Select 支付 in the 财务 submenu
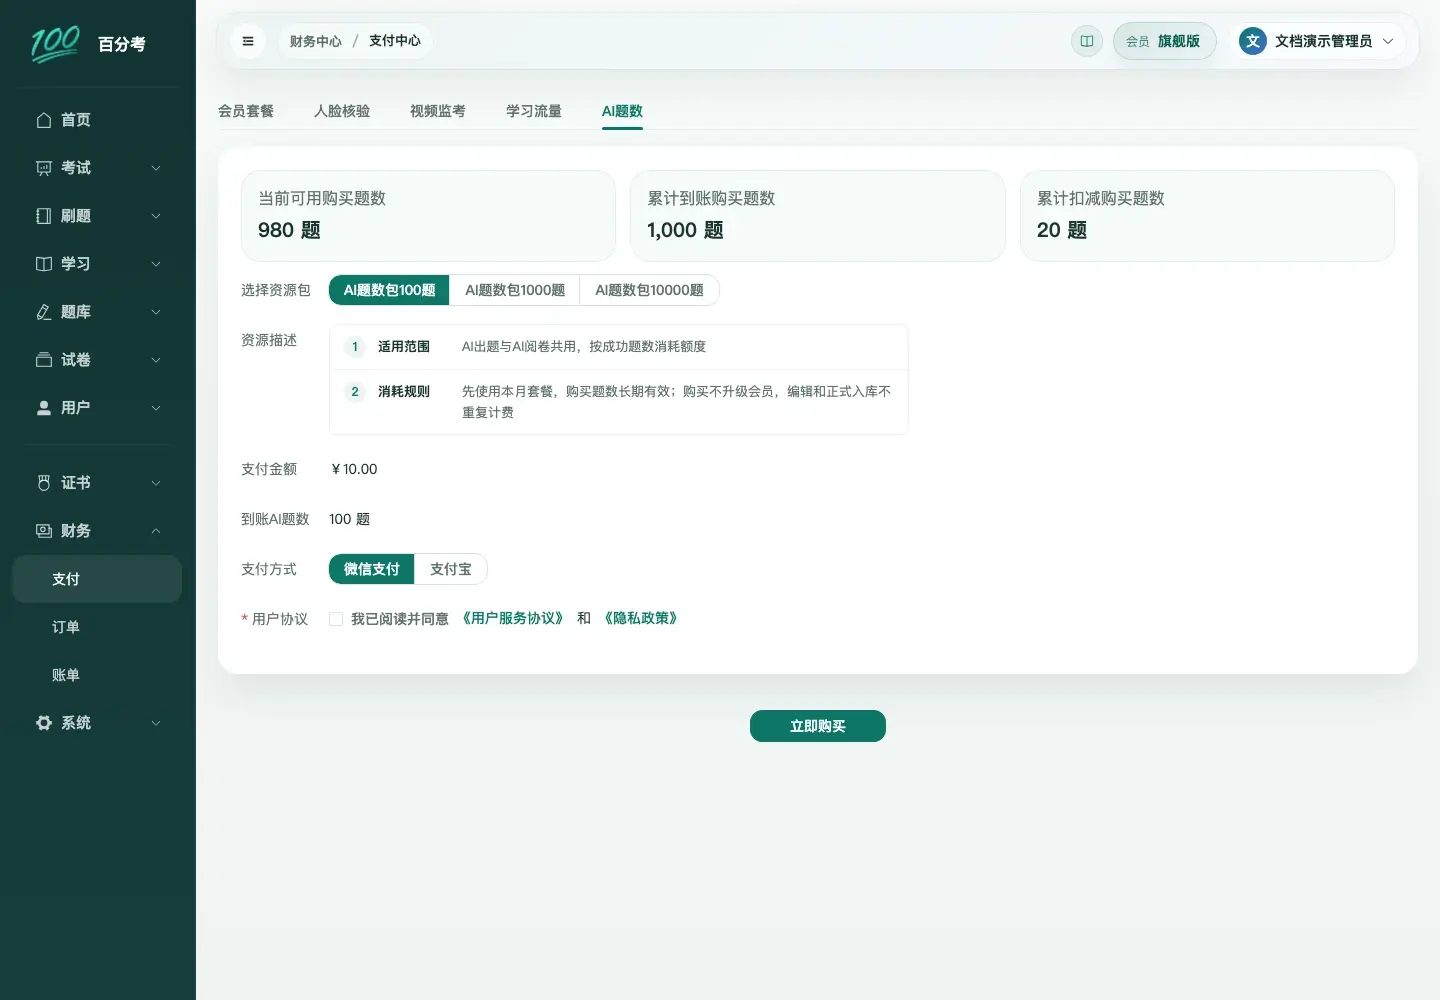 97,579
